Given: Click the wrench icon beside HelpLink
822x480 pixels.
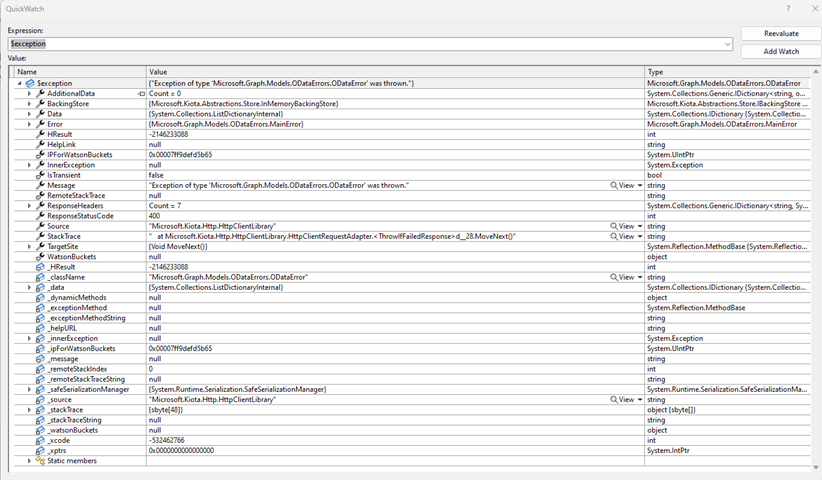Looking at the screenshot, I should pos(40,145).
